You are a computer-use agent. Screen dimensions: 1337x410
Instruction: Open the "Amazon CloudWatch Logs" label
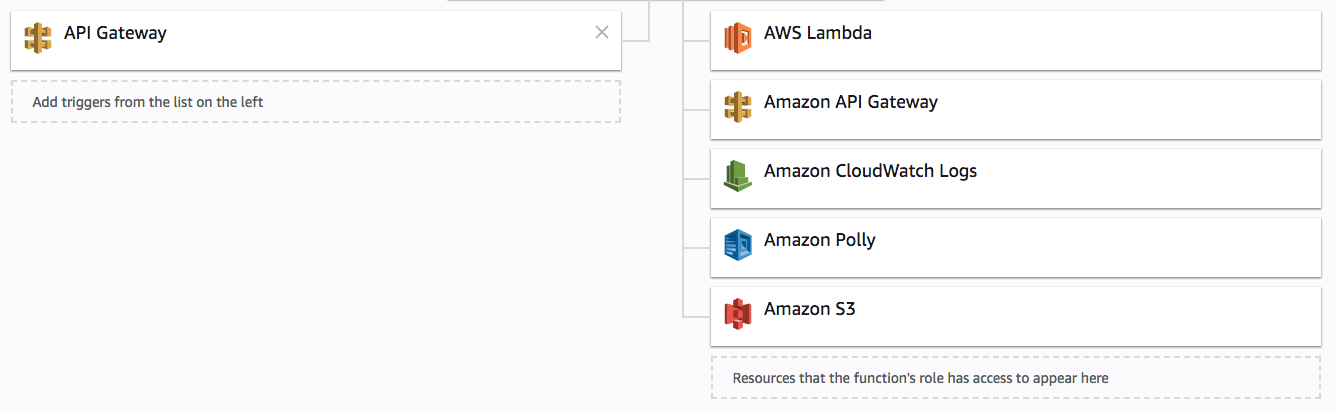[870, 171]
